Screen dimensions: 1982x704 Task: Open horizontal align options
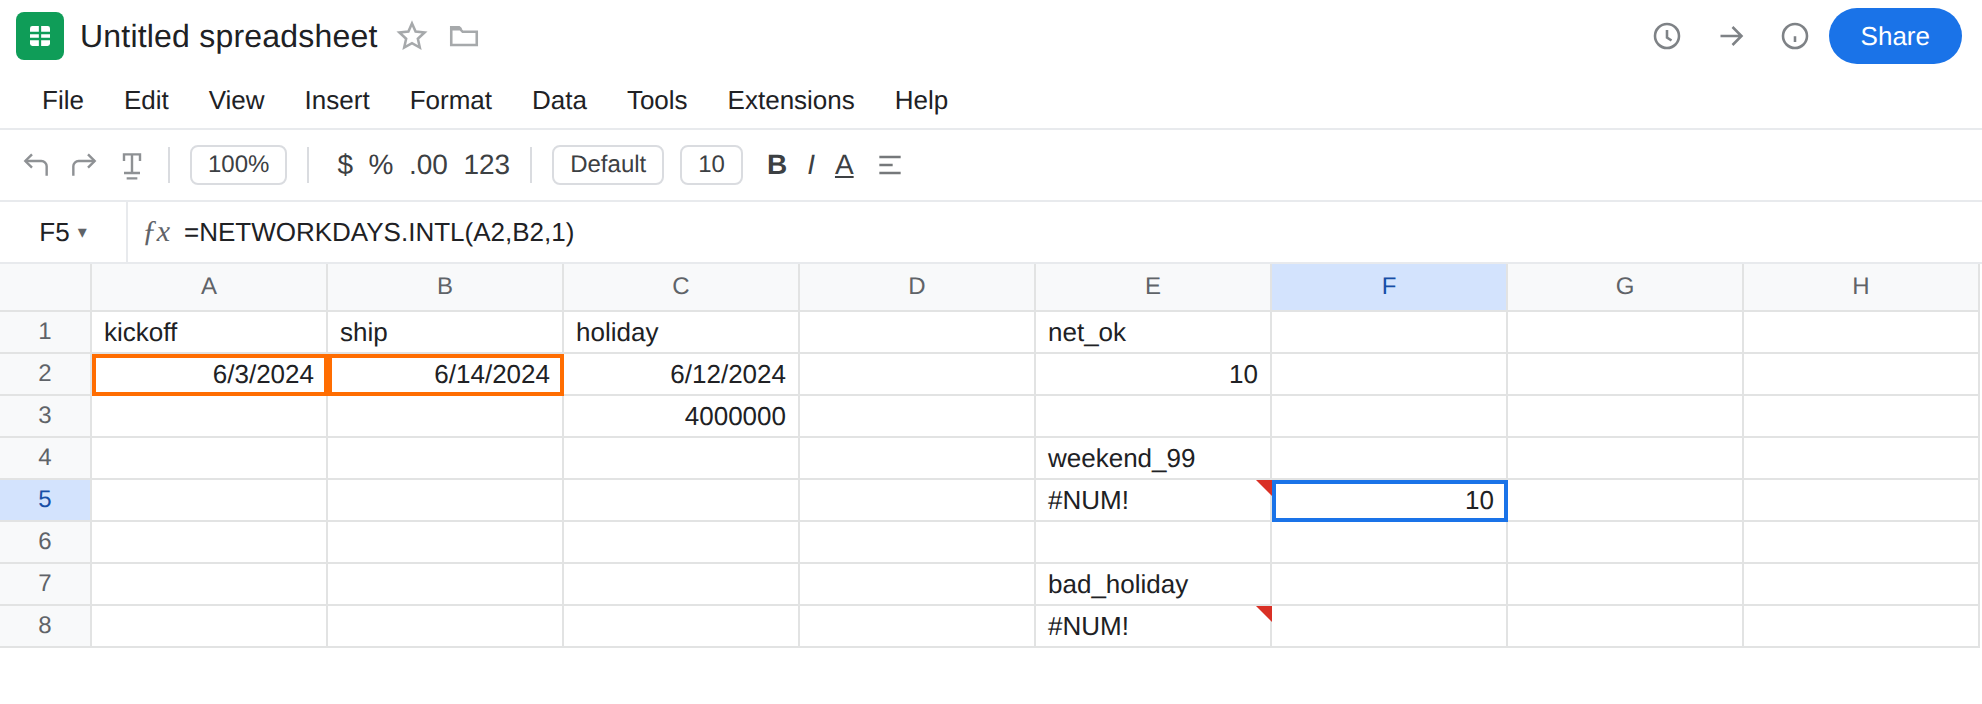pyautogui.click(x=890, y=165)
